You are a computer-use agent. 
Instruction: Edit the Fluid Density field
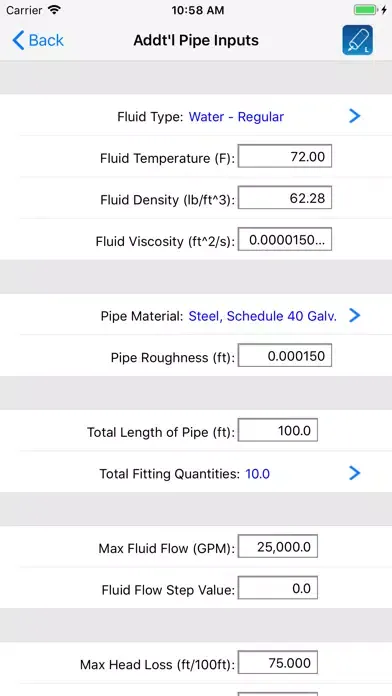click(x=285, y=198)
